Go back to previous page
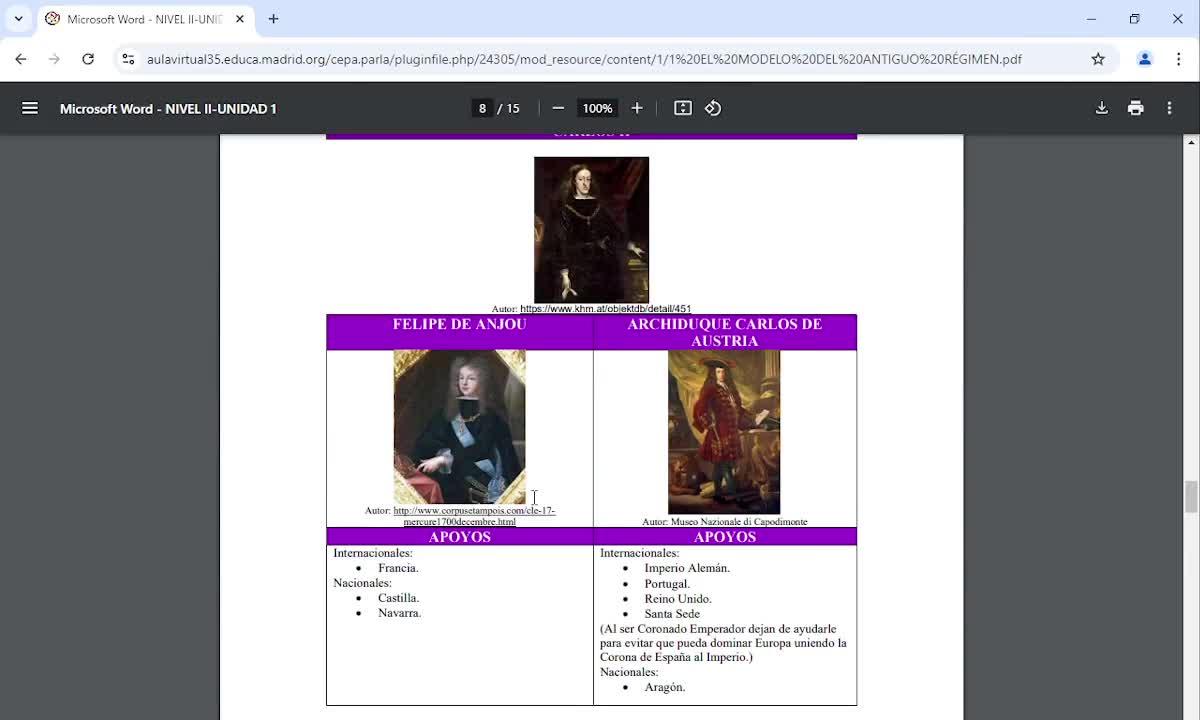This screenshot has width=1200, height=720. tap(21, 59)
